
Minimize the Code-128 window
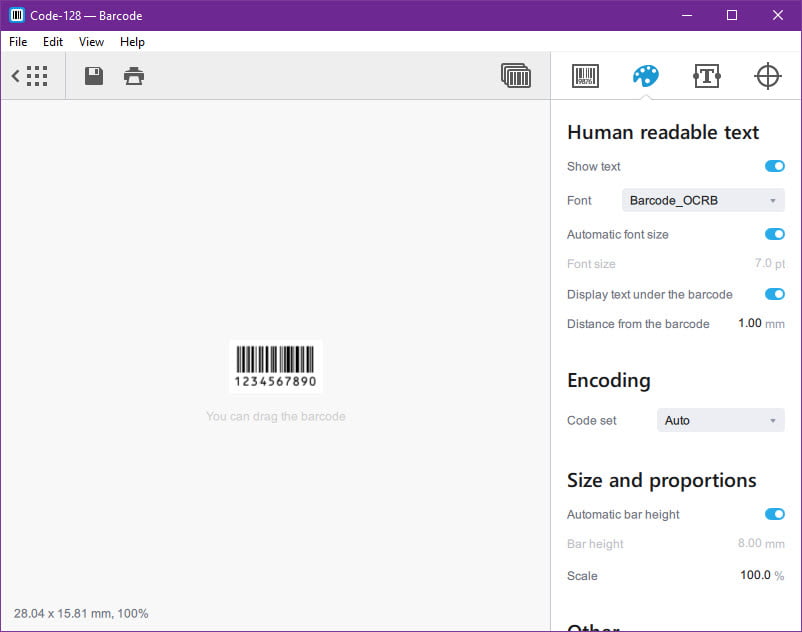(687, 15)
